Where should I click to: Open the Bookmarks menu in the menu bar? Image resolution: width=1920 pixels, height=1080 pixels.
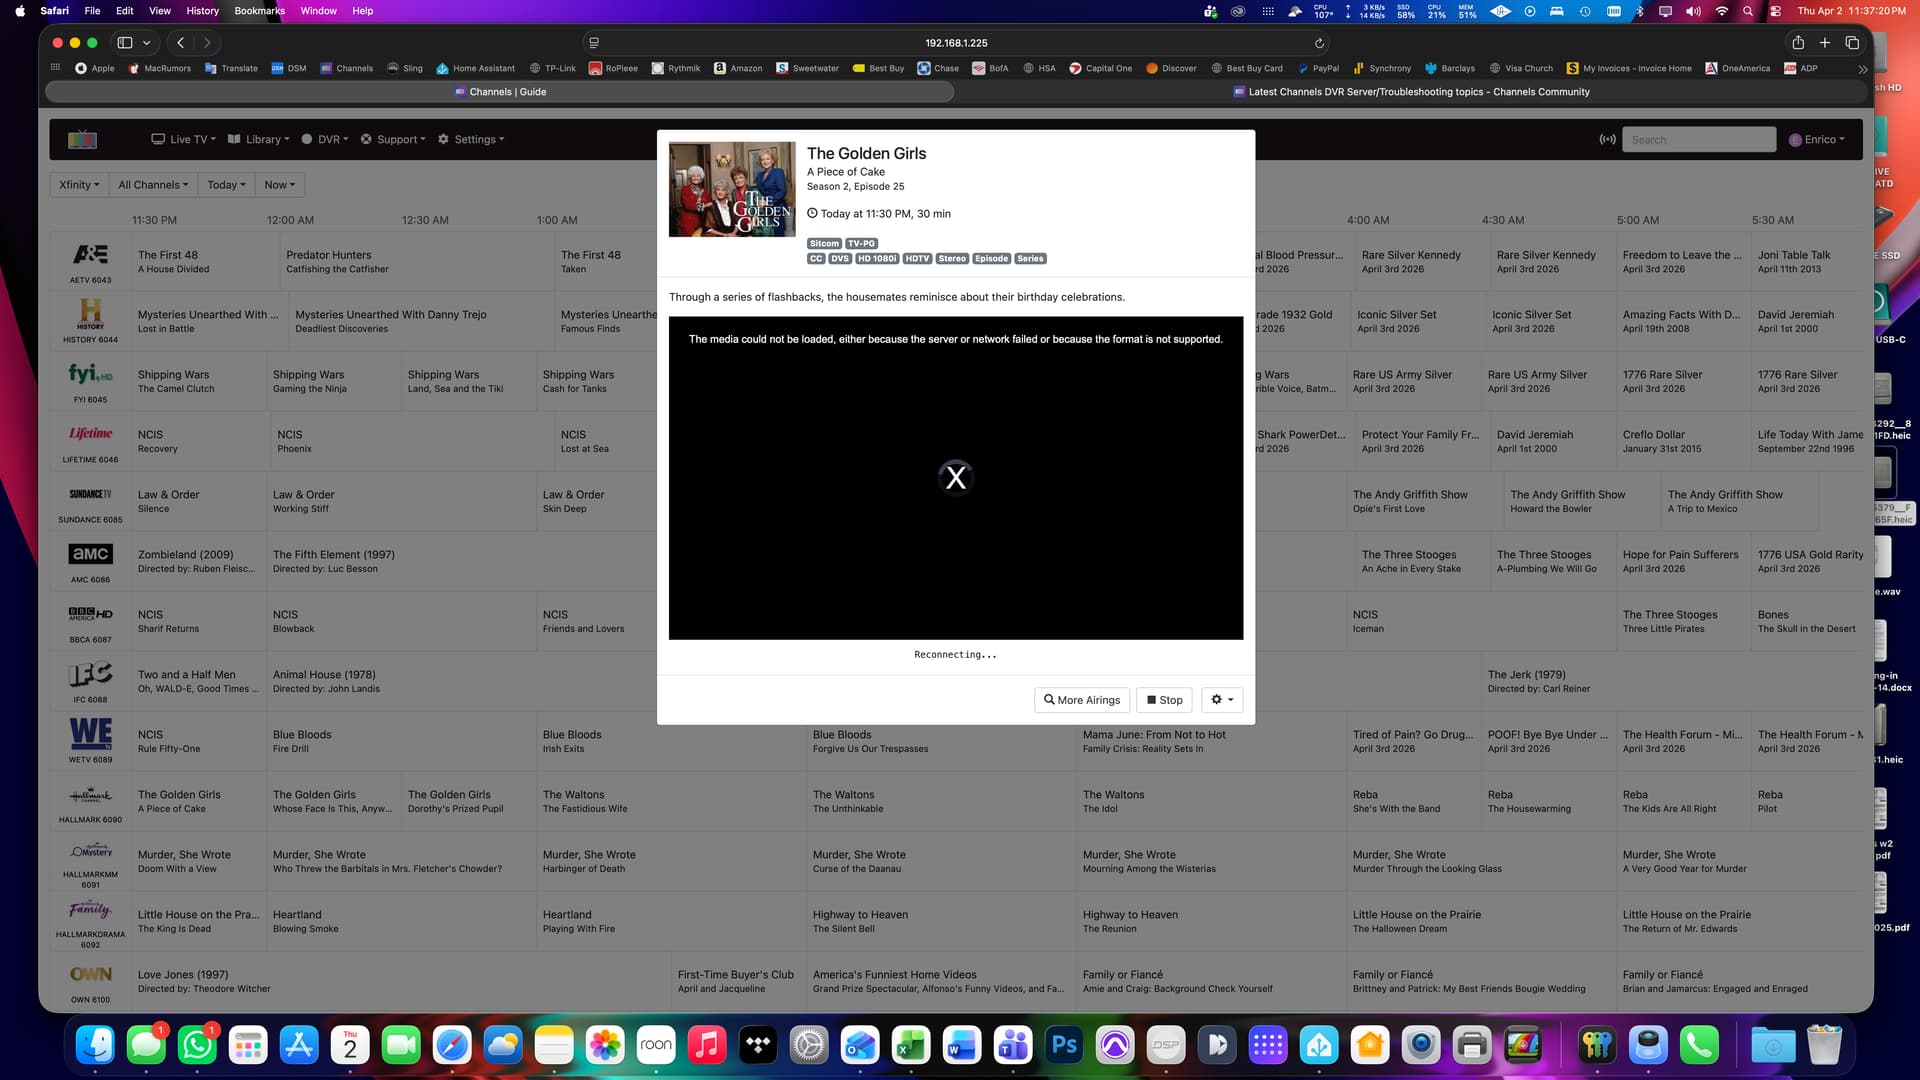click(259, 11)
